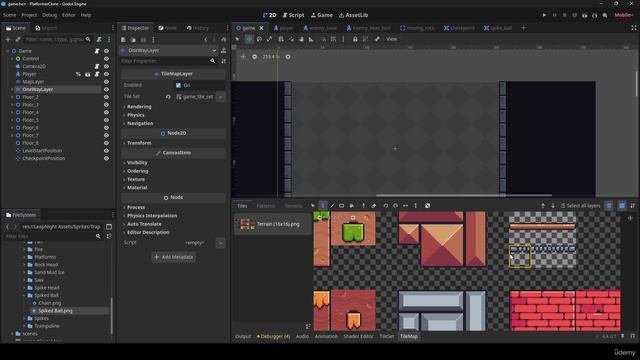Toggle the Select all layers option
This screenshot has height=360, width=640.
(x=580, y=206)
